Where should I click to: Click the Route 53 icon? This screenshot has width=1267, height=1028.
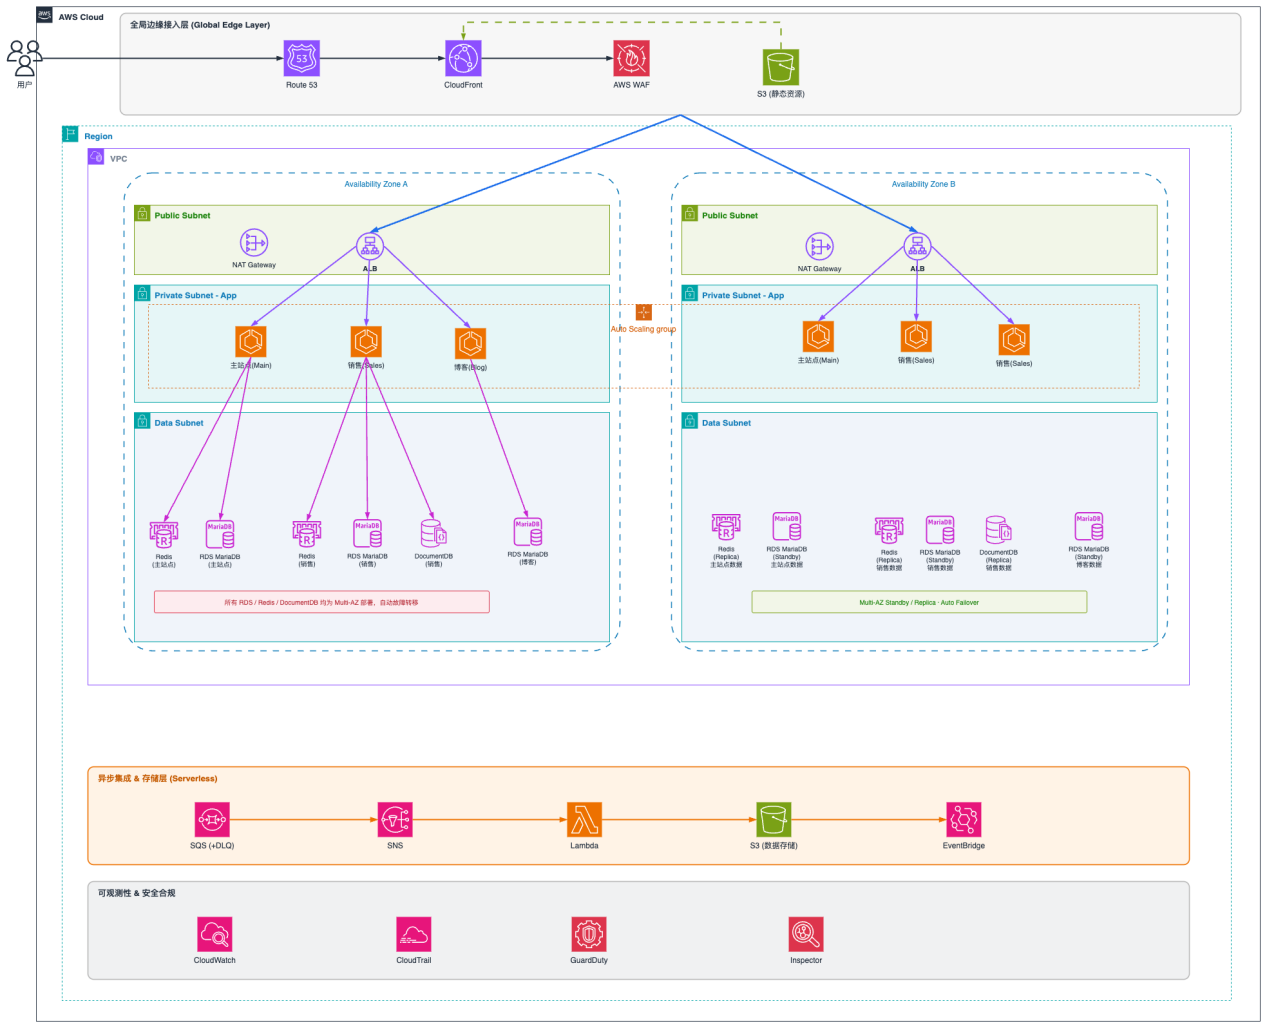[x=301, y=58]
